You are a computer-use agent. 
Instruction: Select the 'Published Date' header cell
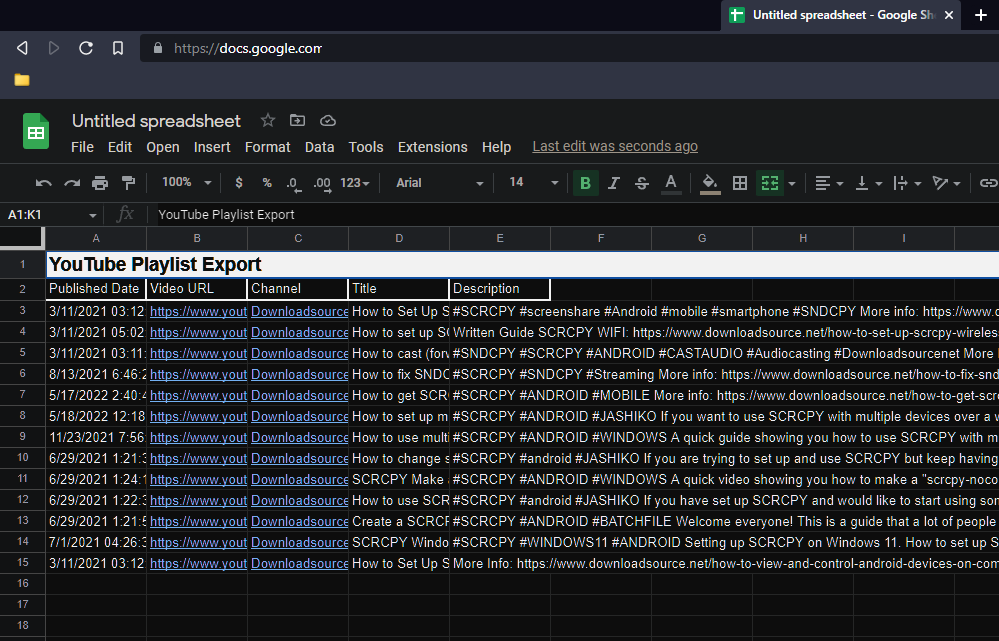96,289
